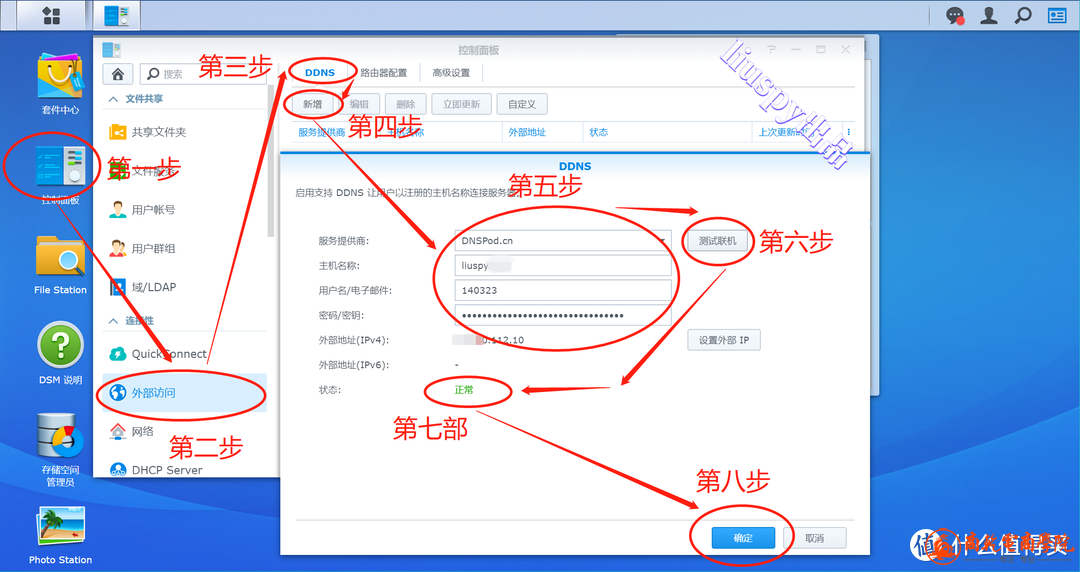This screenshot has height=572, width=1080.
Task: Open the DSM main menu grid icon
Action: pyautogui.click(x=52, y=15)
